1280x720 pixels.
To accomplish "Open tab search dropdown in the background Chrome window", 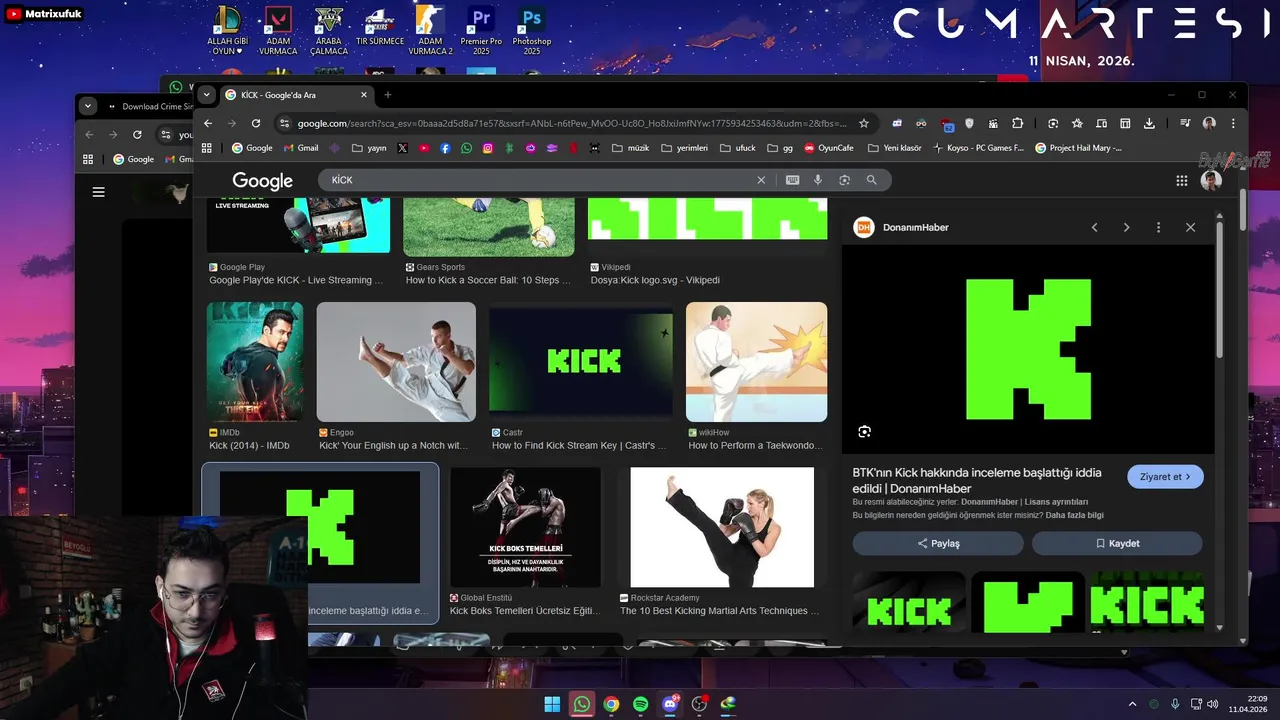I will pos(88,106).
